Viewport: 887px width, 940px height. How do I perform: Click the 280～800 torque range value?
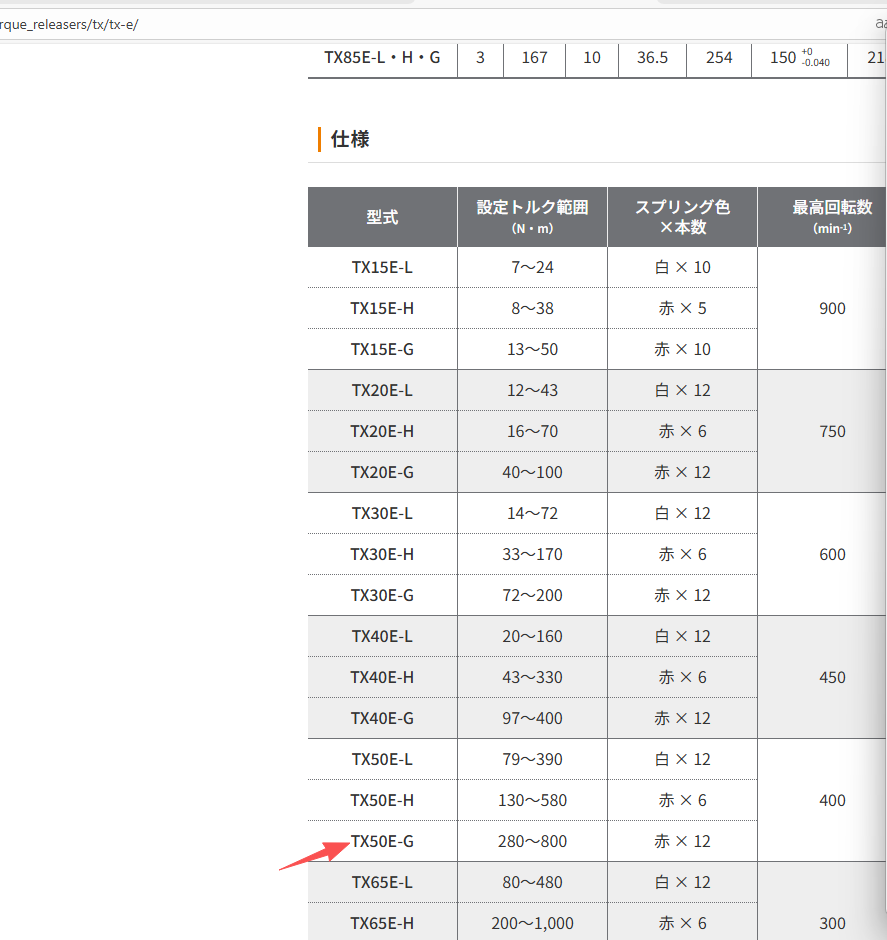(x=532, y=842)
